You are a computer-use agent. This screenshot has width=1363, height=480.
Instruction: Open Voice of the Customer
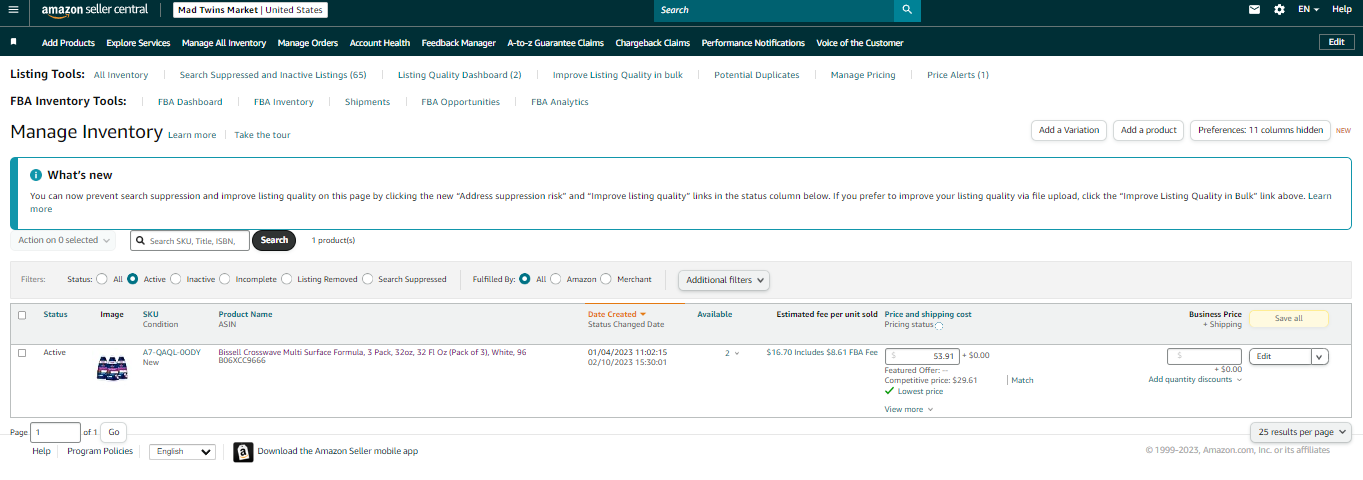[x=860, y=43]
